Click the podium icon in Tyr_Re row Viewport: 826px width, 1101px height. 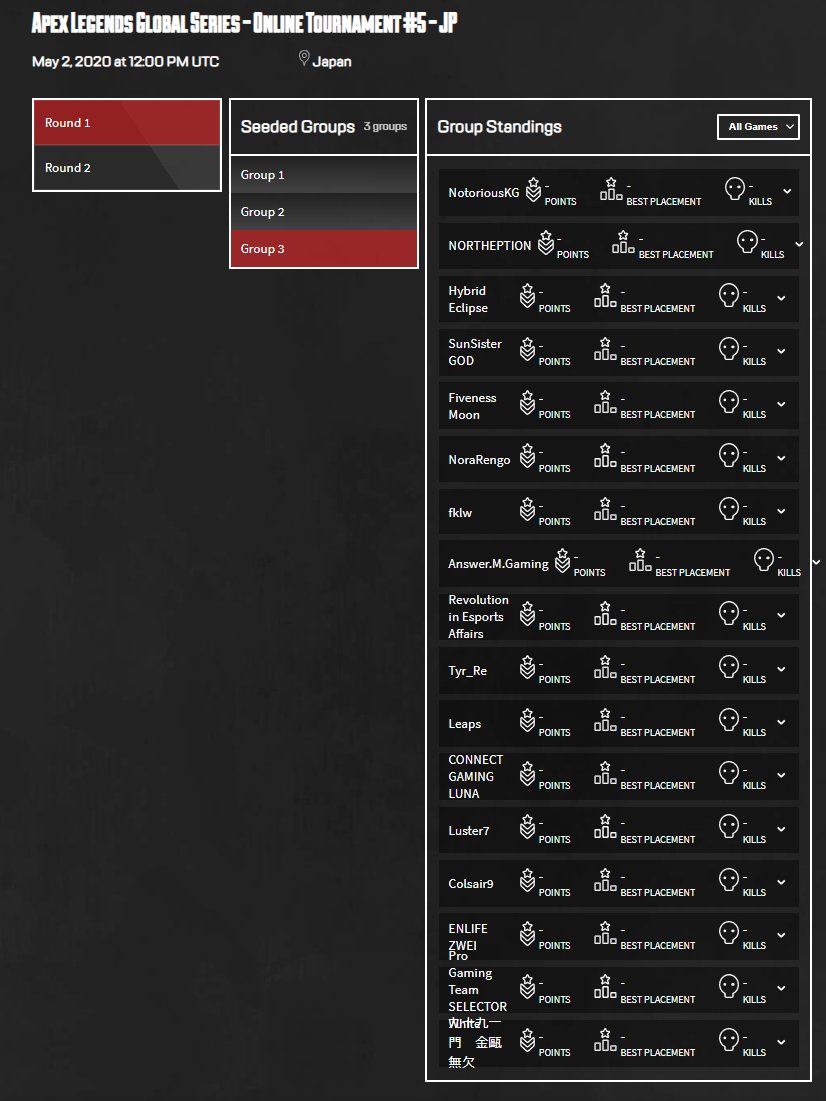coord(605,668)
